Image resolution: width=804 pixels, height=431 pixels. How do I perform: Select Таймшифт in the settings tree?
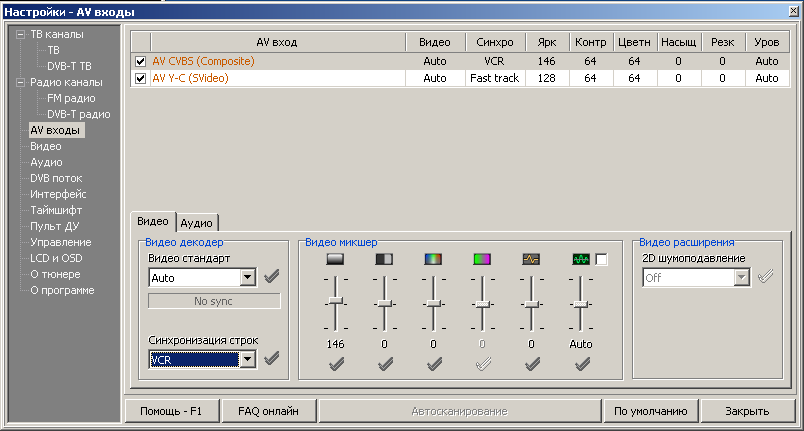point(56,210)
